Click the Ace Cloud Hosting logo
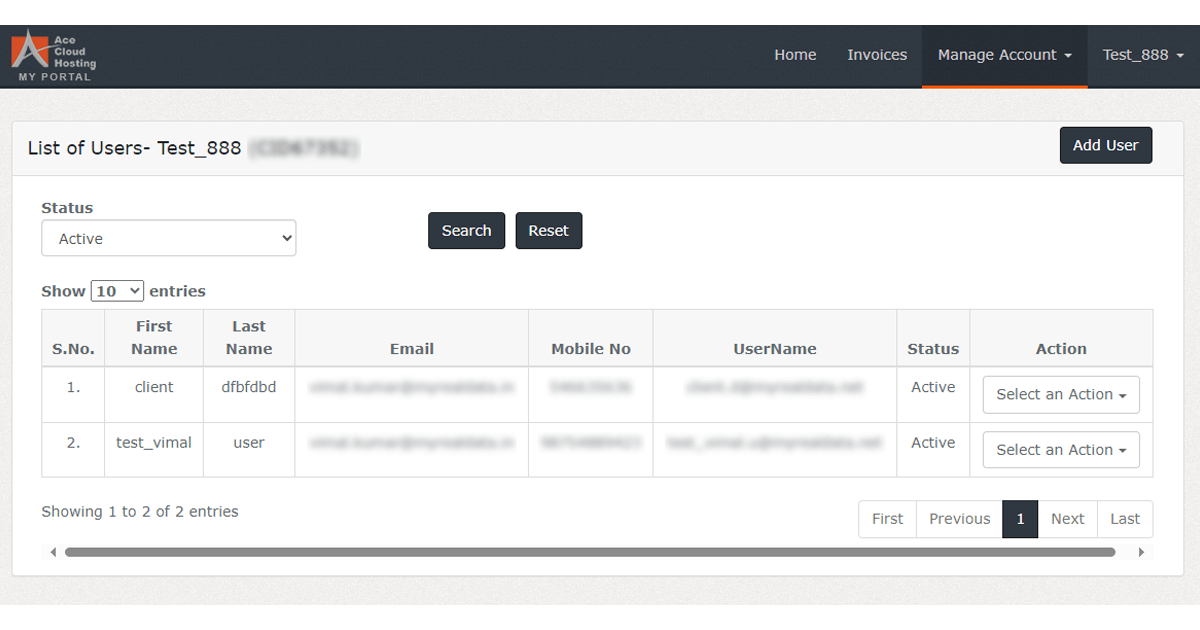Image resolution: width=1200 pixels, height=630 pixels. 52,55
